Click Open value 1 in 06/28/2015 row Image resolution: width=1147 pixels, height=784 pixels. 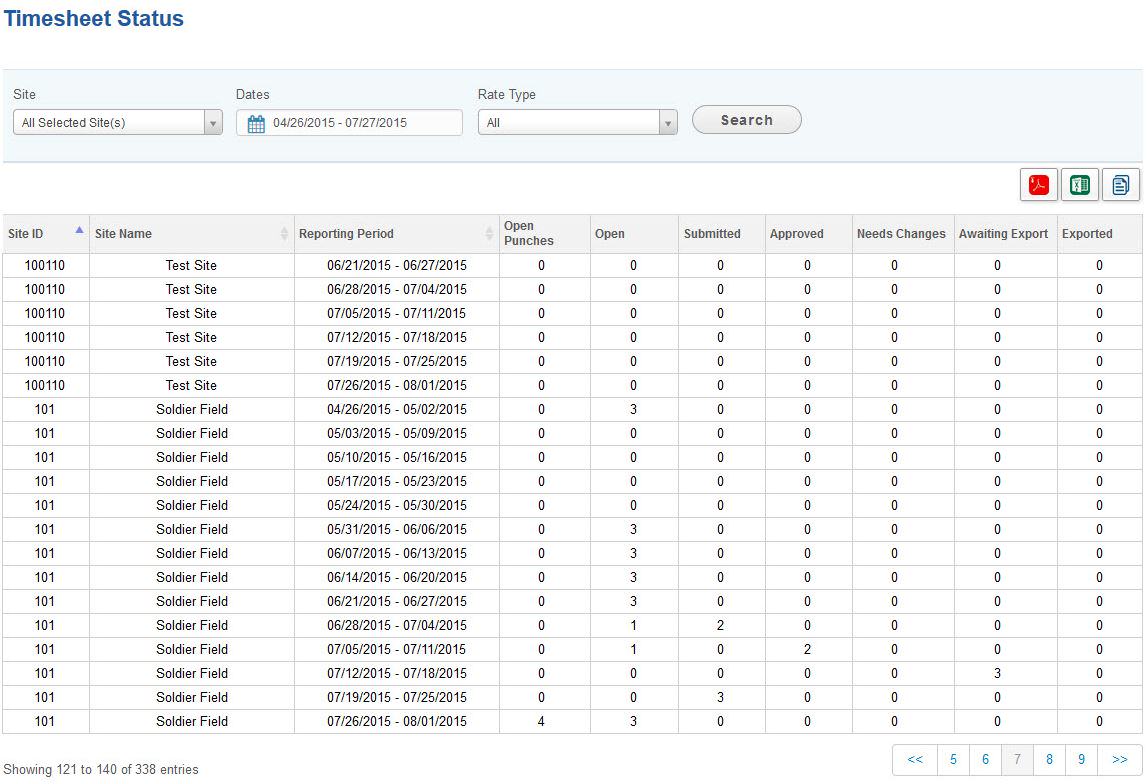pyautogui.click(x=633, y=626)
